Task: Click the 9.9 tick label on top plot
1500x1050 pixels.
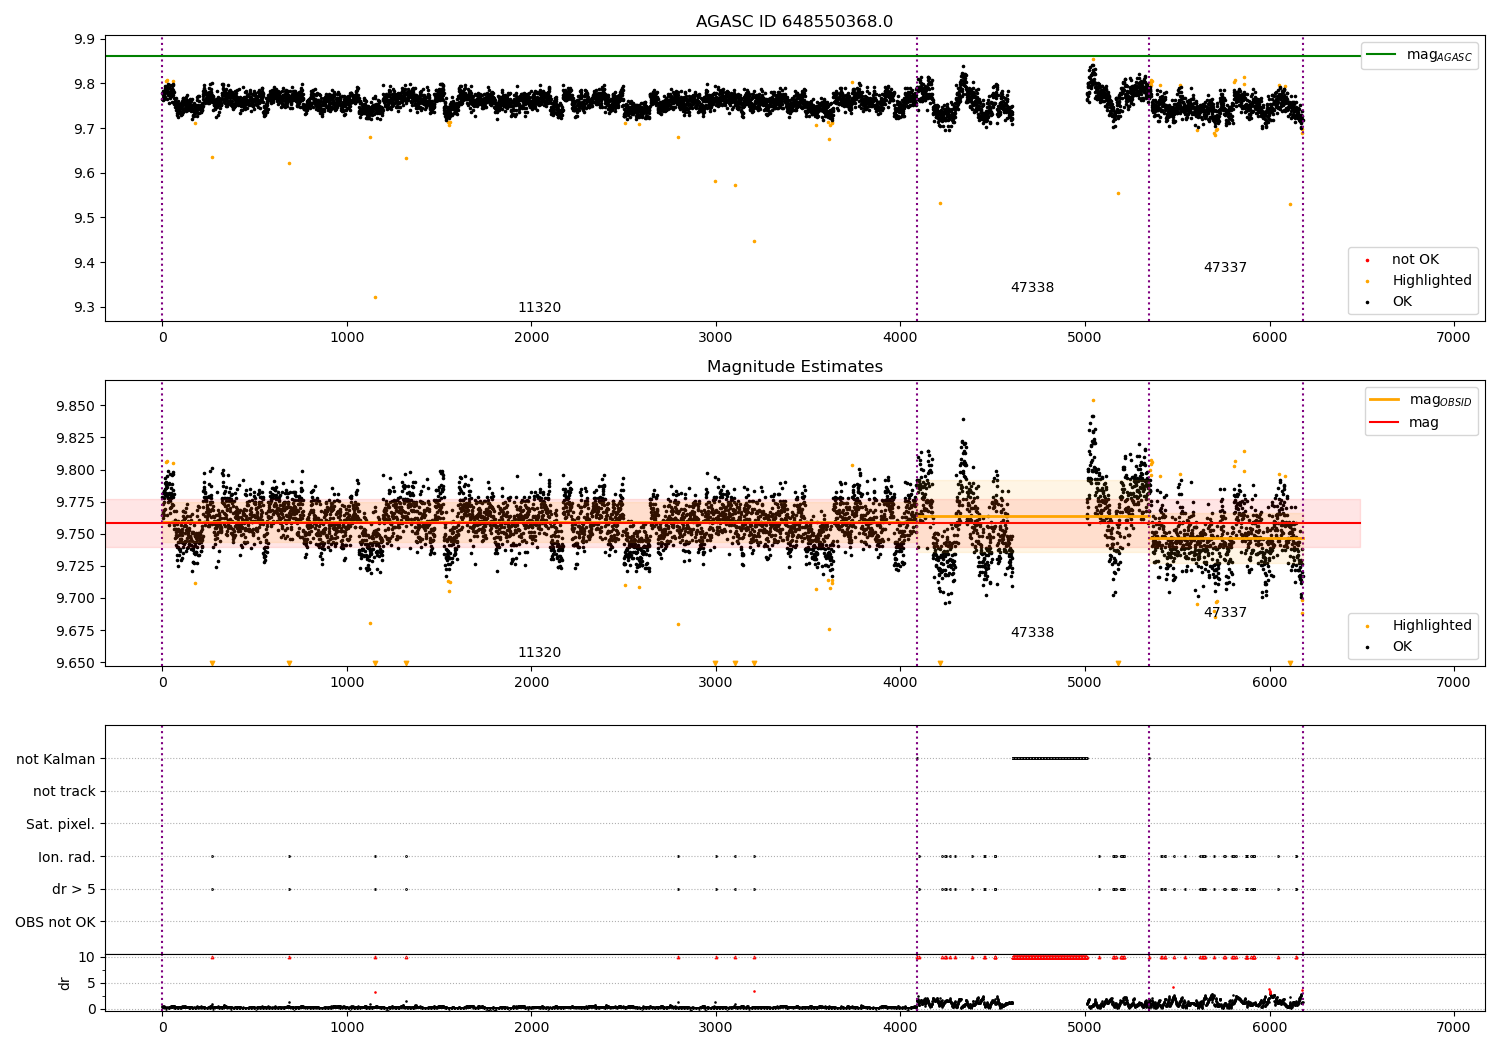Action: pos(85,39)
